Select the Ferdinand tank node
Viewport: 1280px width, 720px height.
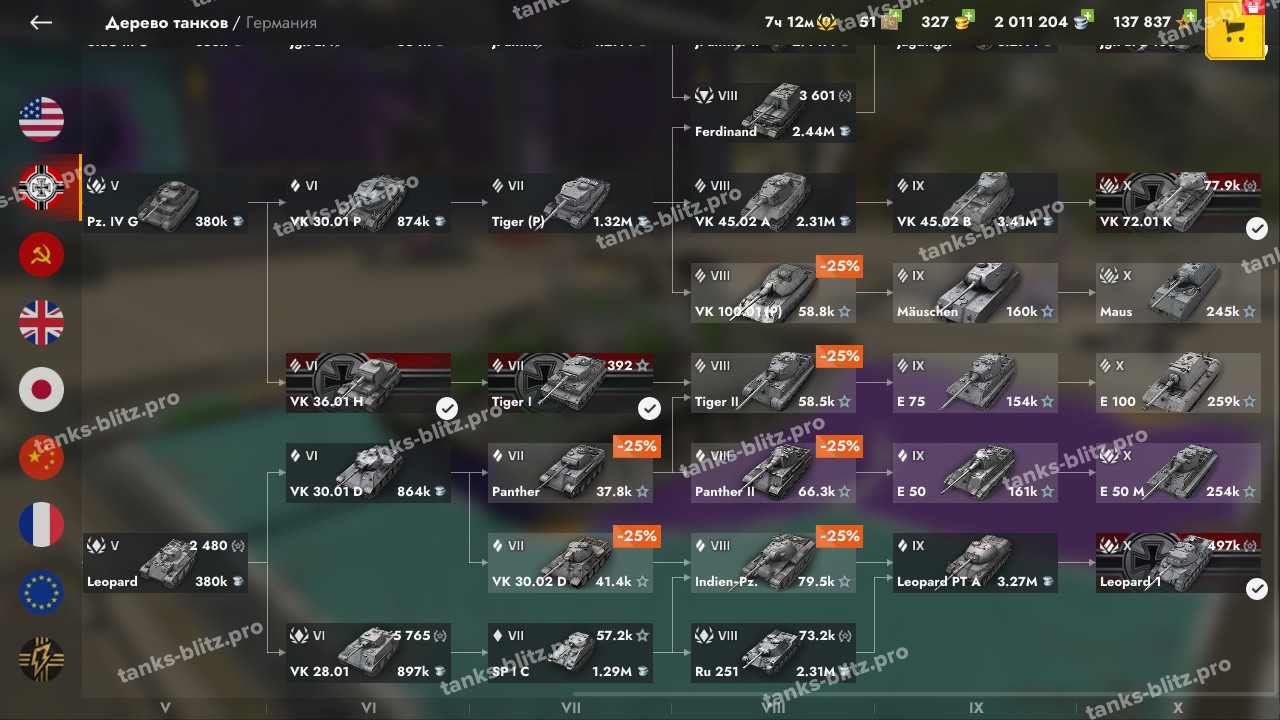pyautogui.click(x=773, y=113)
